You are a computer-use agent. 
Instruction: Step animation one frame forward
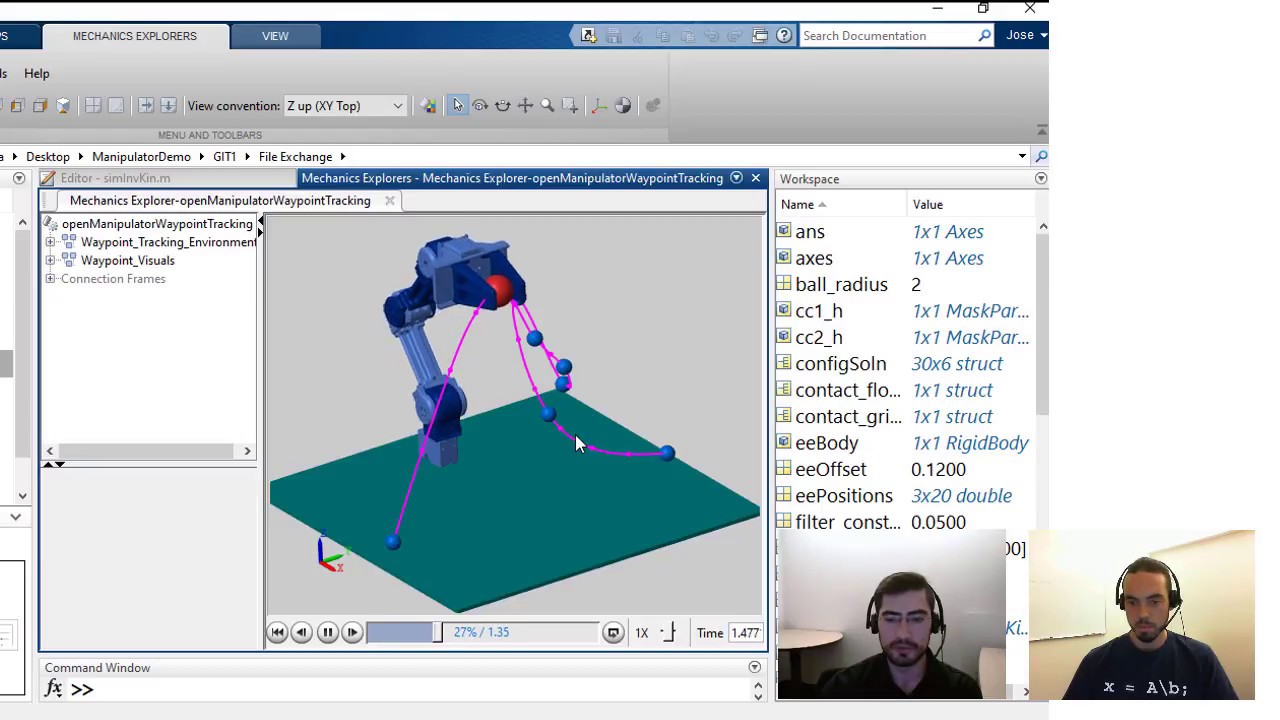pos(352,632)
